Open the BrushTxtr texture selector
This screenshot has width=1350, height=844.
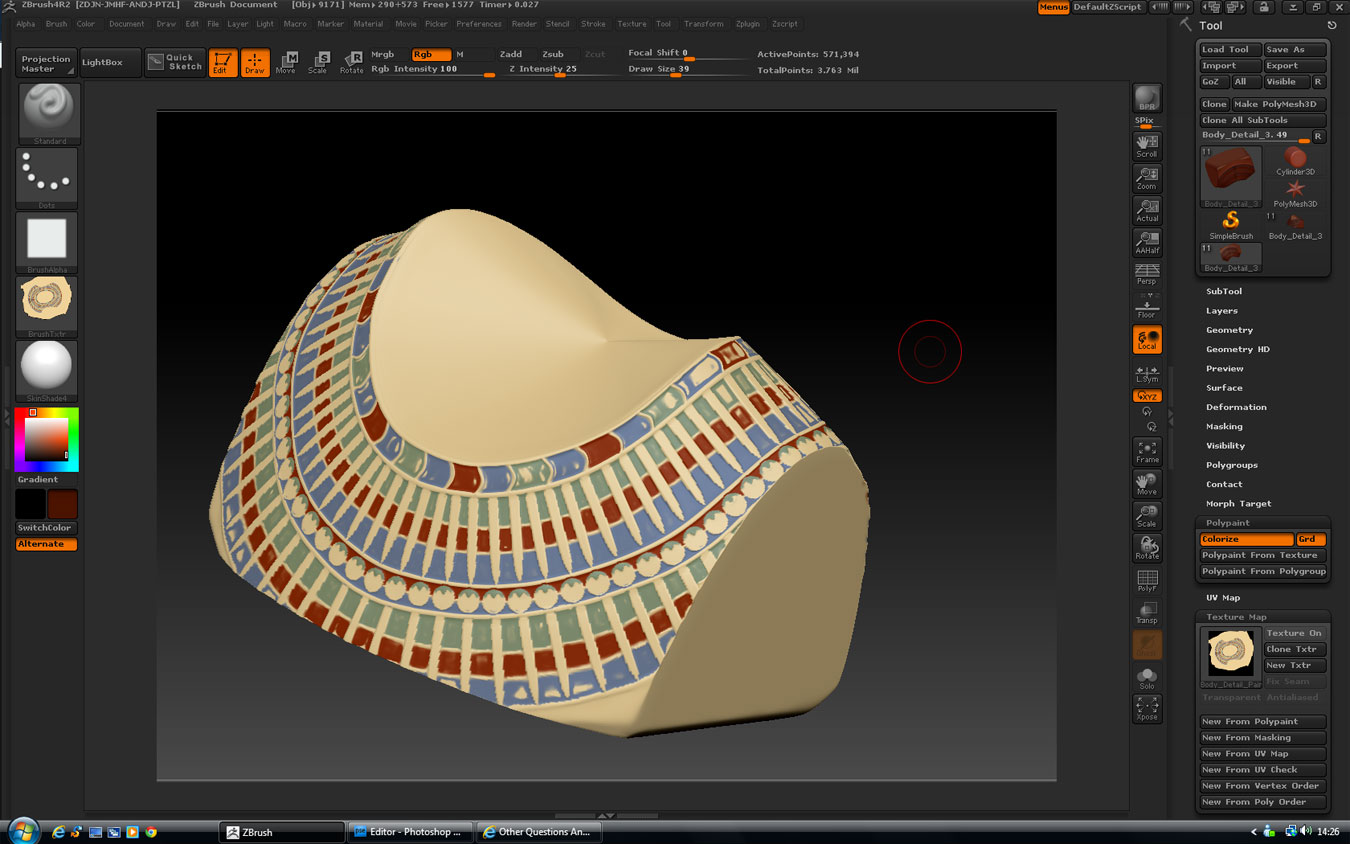click(47, 307)
